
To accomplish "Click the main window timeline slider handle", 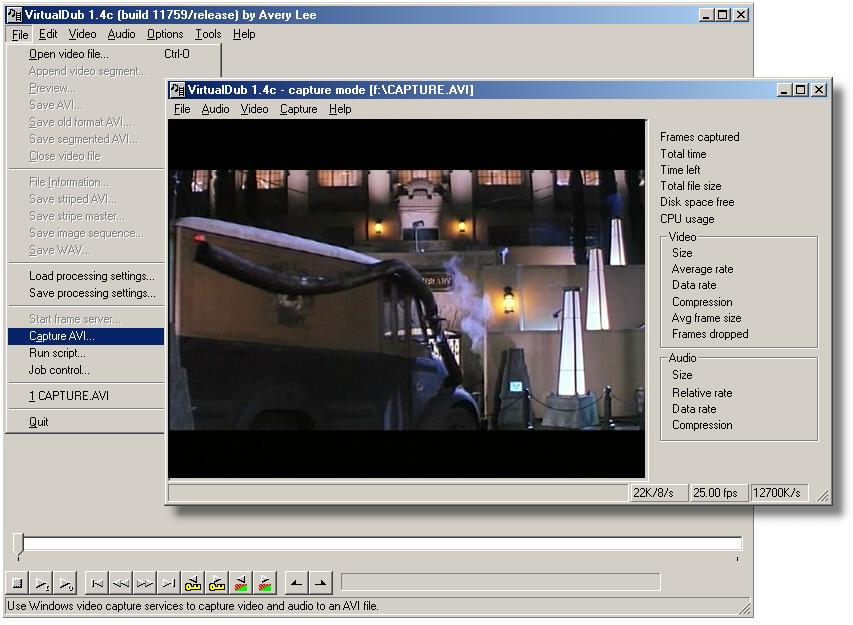I will [x=18, y=544].
